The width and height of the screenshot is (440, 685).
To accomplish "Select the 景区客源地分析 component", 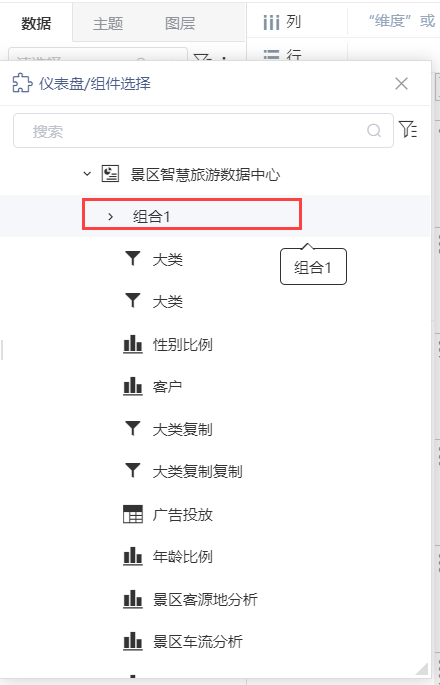I will (205, 599).
